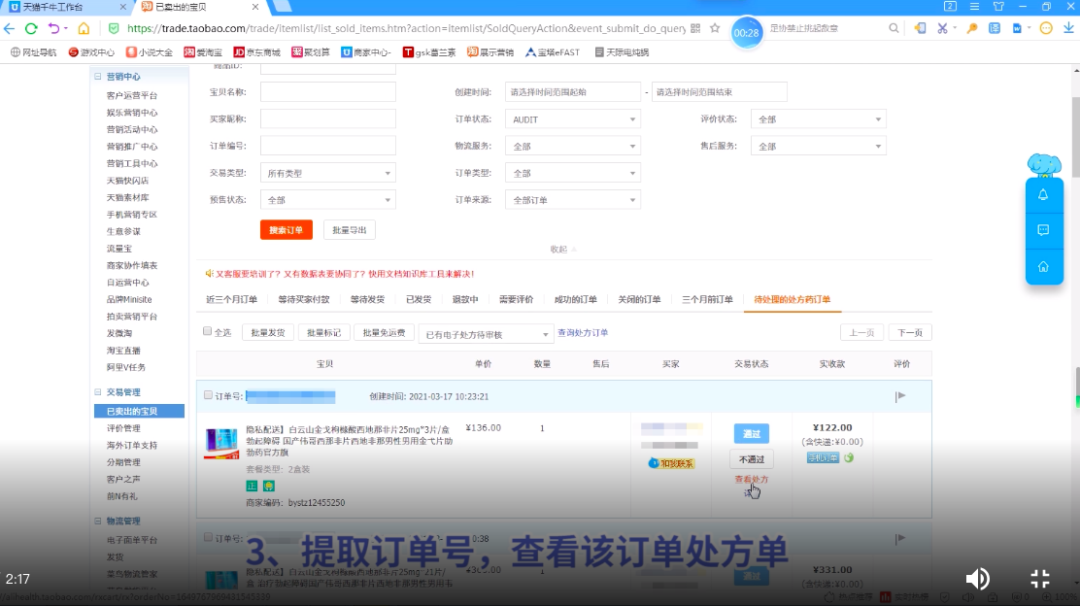The height and width of the screenshot is (606, 1080).
Task: Open the browser home page icon
Action: 83,28
